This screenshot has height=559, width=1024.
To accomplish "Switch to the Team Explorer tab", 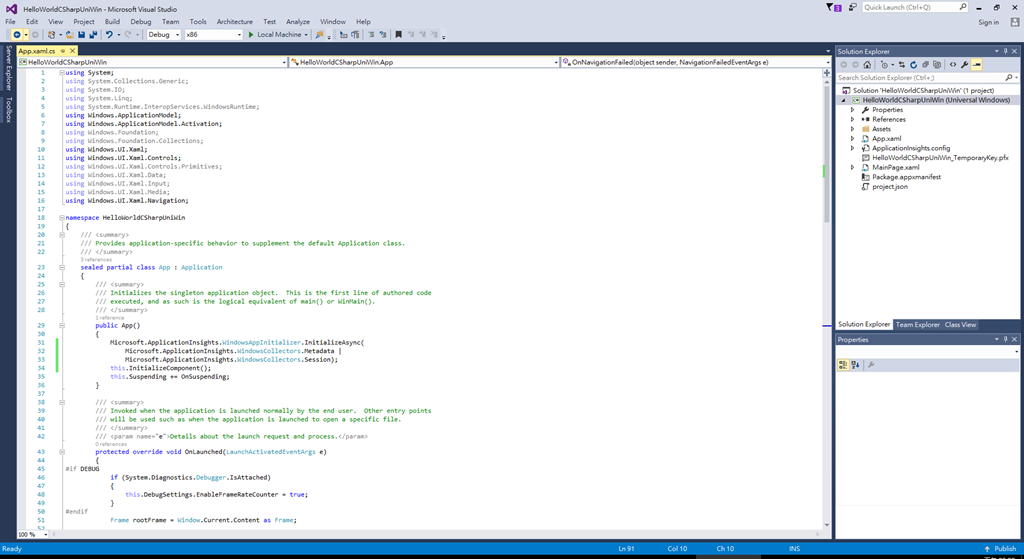I will [917, 325].
